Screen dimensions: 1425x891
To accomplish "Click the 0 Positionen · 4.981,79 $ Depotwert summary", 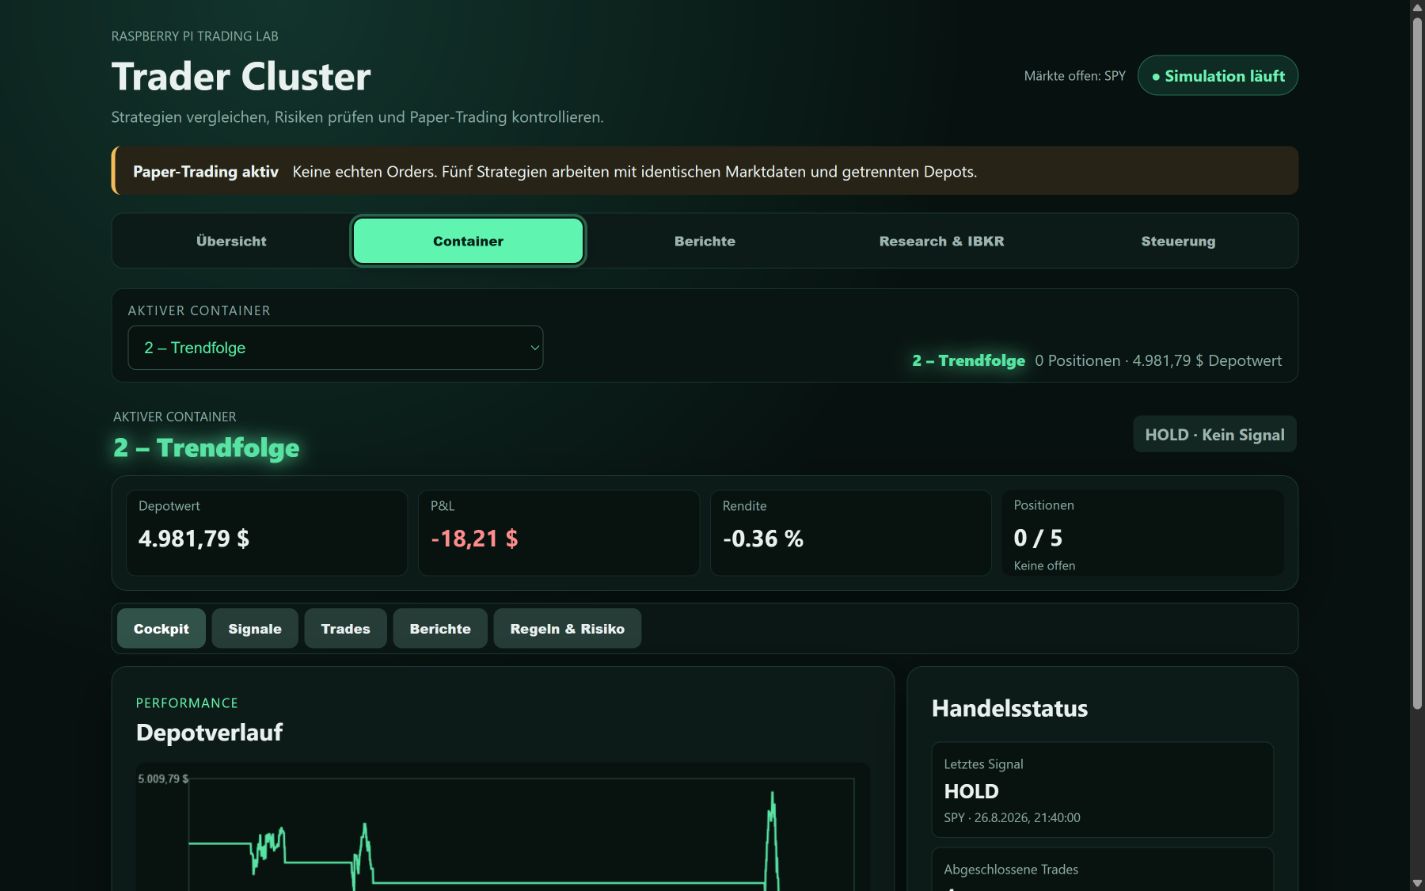I will click(x=1158, y=361).
